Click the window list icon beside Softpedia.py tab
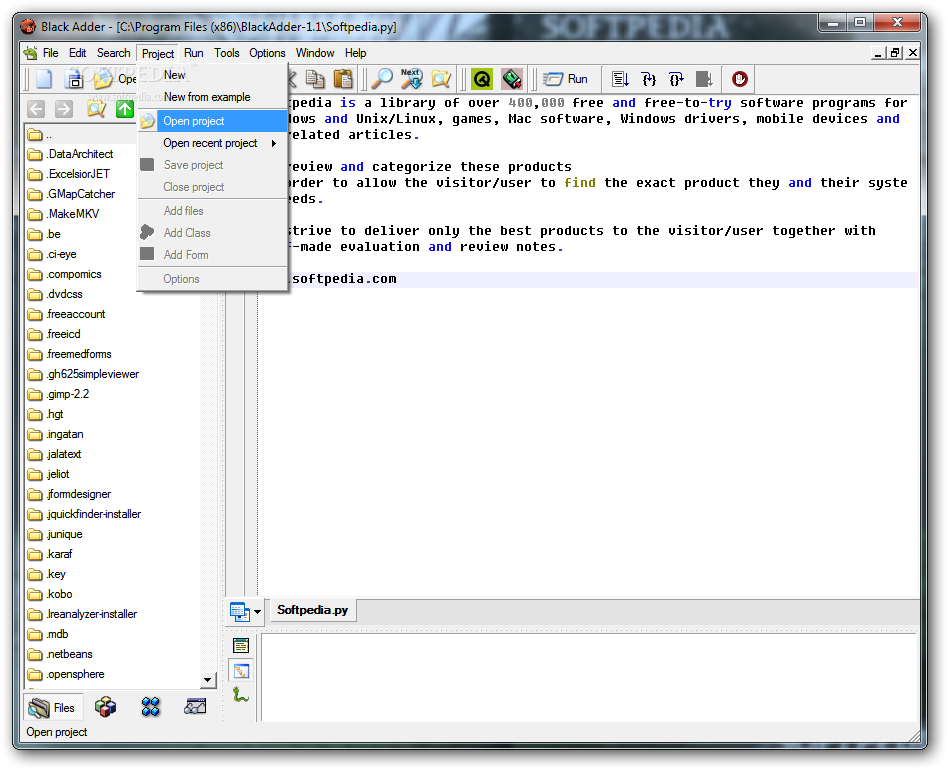The width and height of the screenshot is (948, 770). point(240,612)
